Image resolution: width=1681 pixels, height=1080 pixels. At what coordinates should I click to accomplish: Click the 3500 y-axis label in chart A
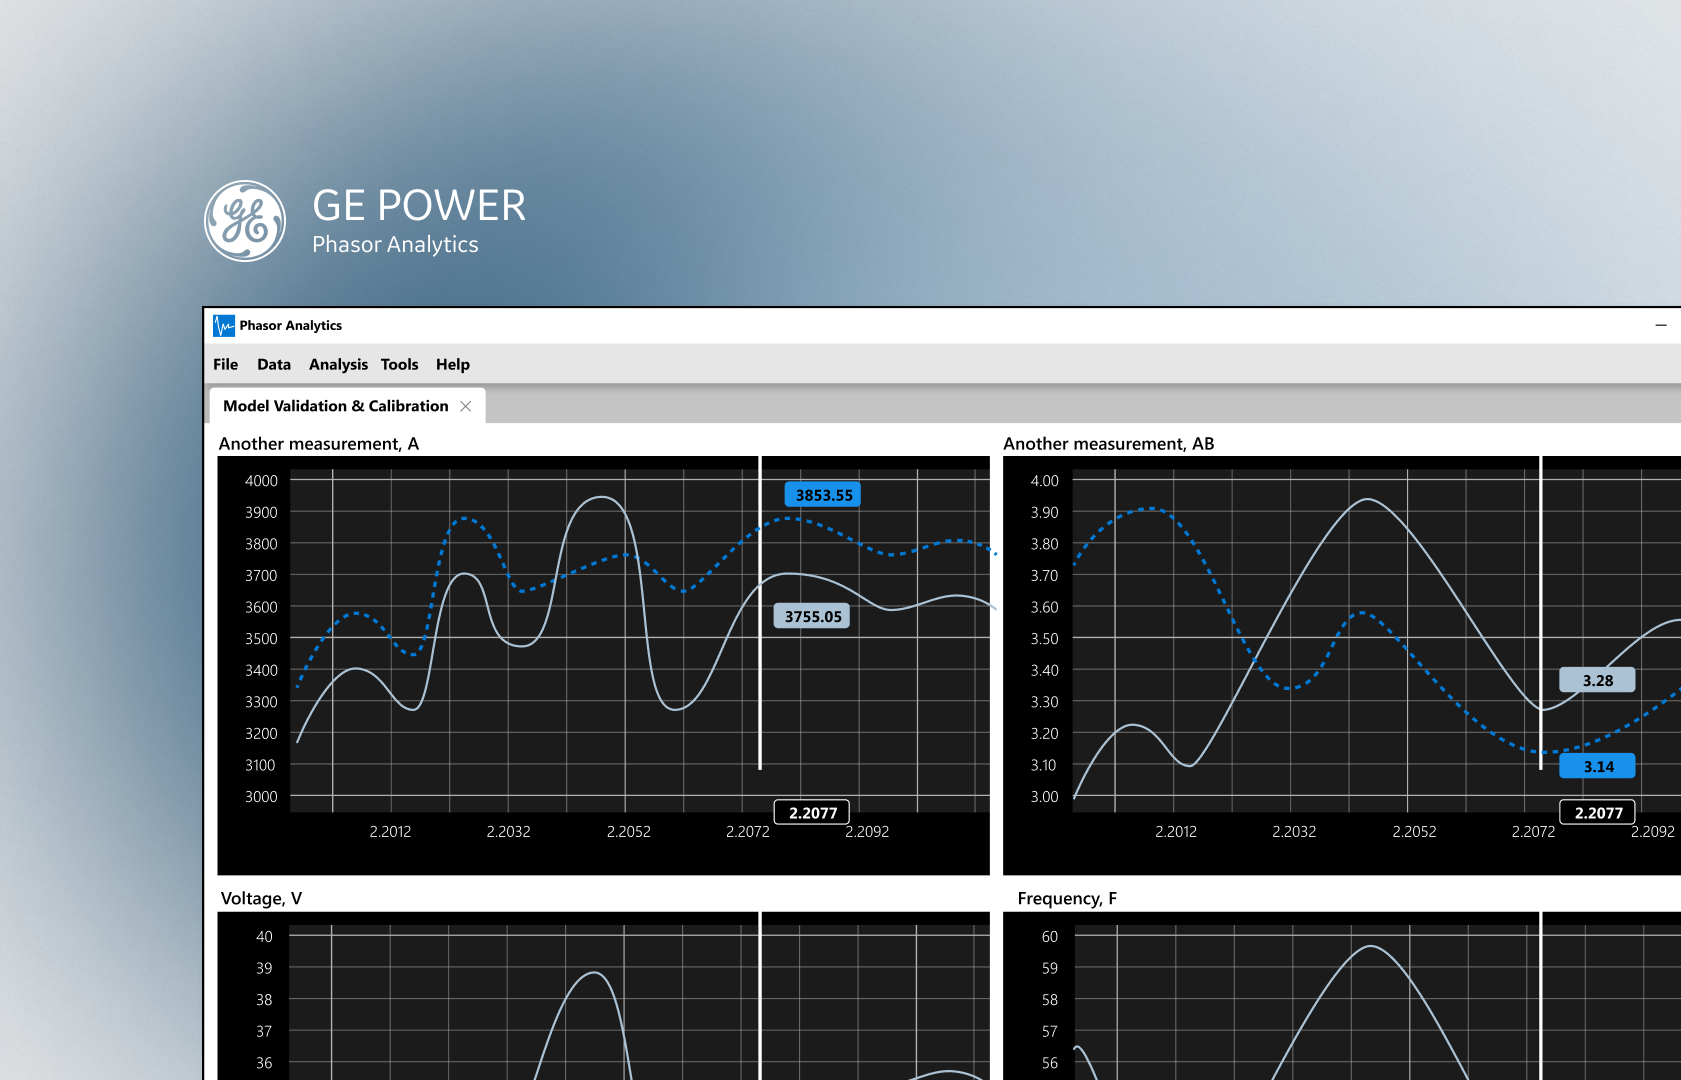[261, 638]
